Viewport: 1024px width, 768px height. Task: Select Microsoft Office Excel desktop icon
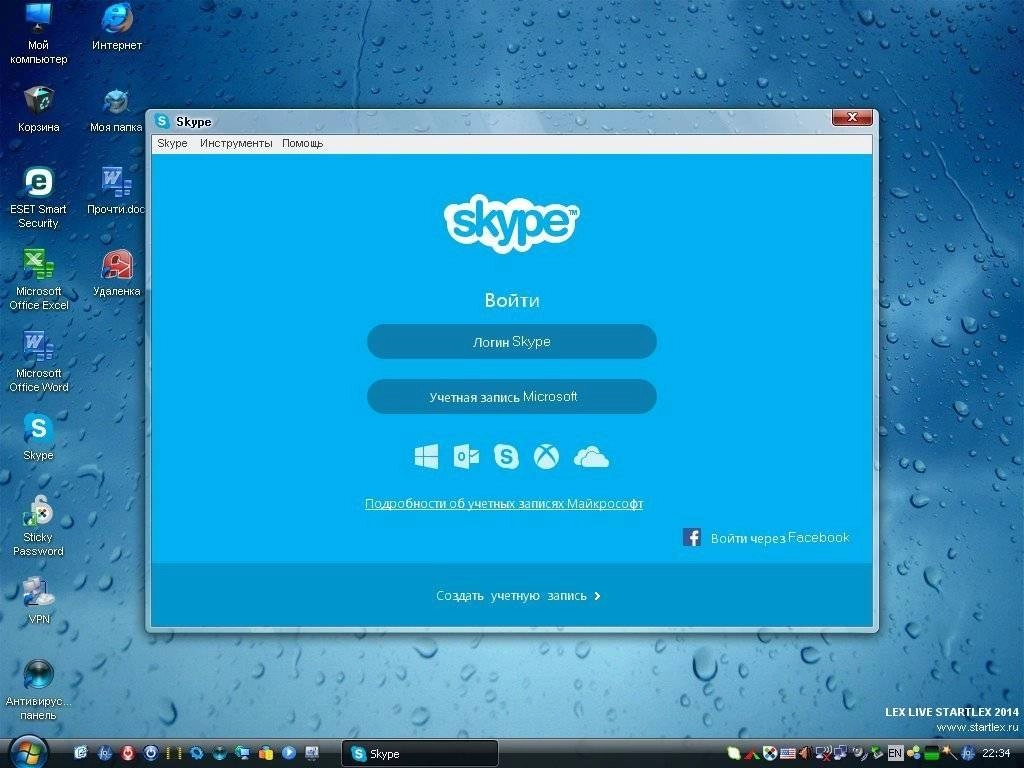pos(39,280)
